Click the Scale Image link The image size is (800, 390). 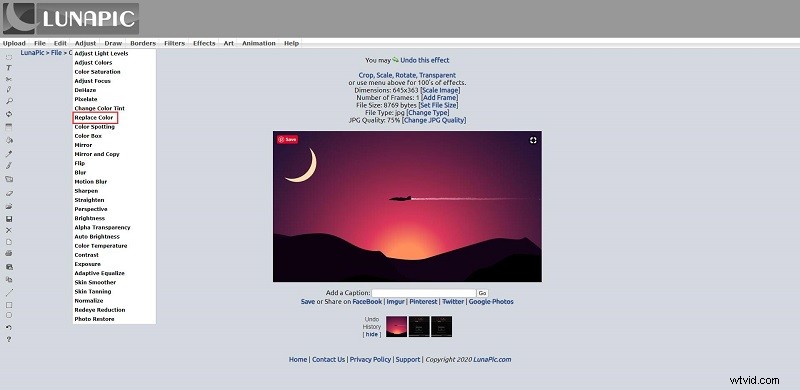[440, 90]
